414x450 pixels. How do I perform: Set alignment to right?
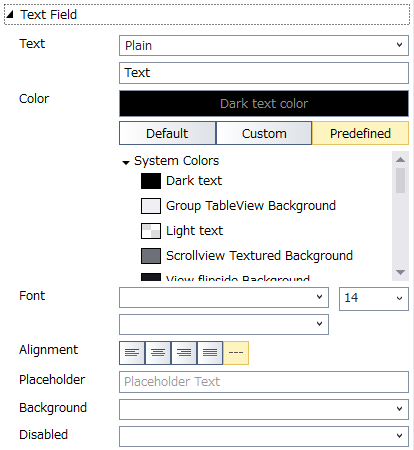(184, 353)
